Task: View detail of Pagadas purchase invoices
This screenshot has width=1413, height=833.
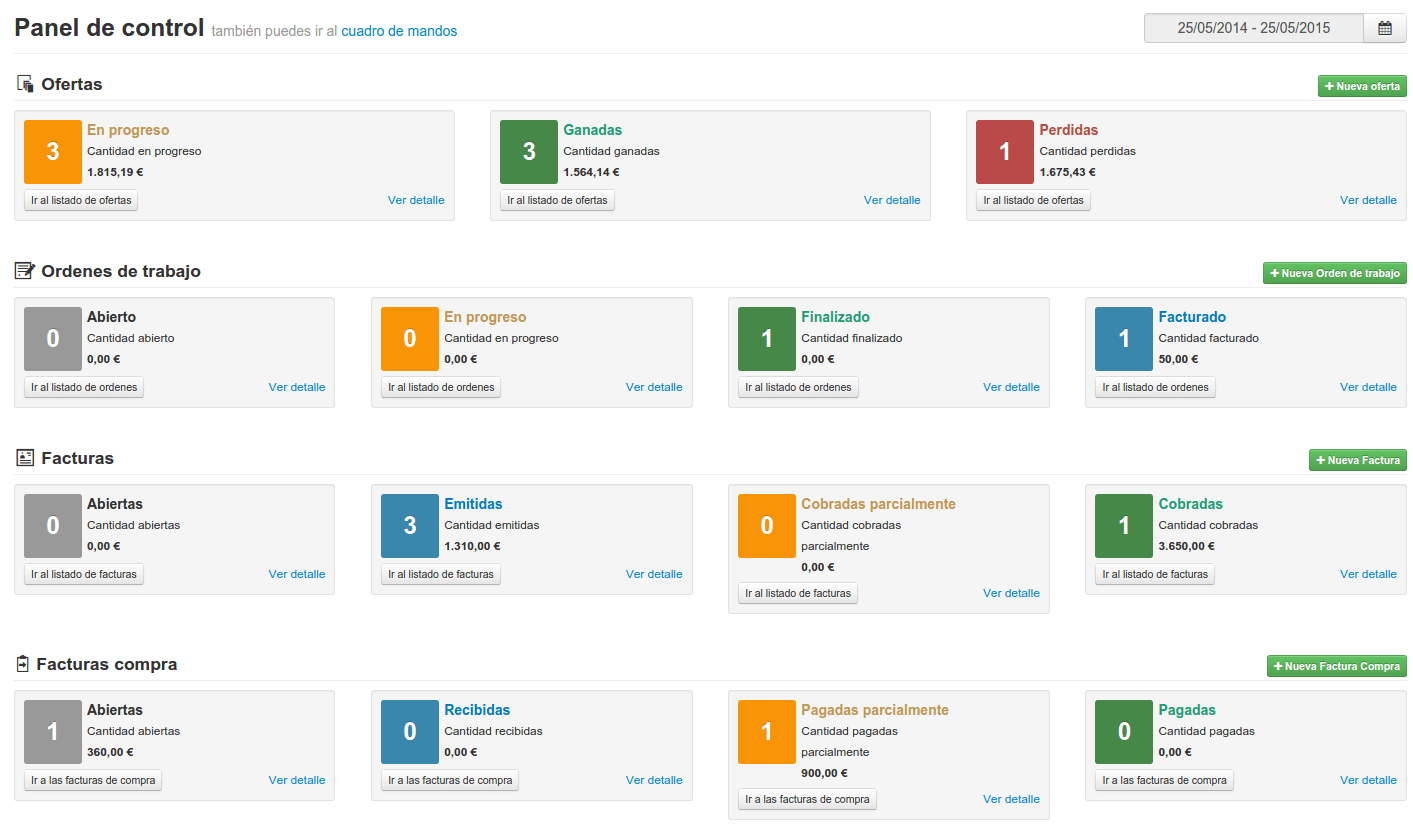Action: point(1368,780)
